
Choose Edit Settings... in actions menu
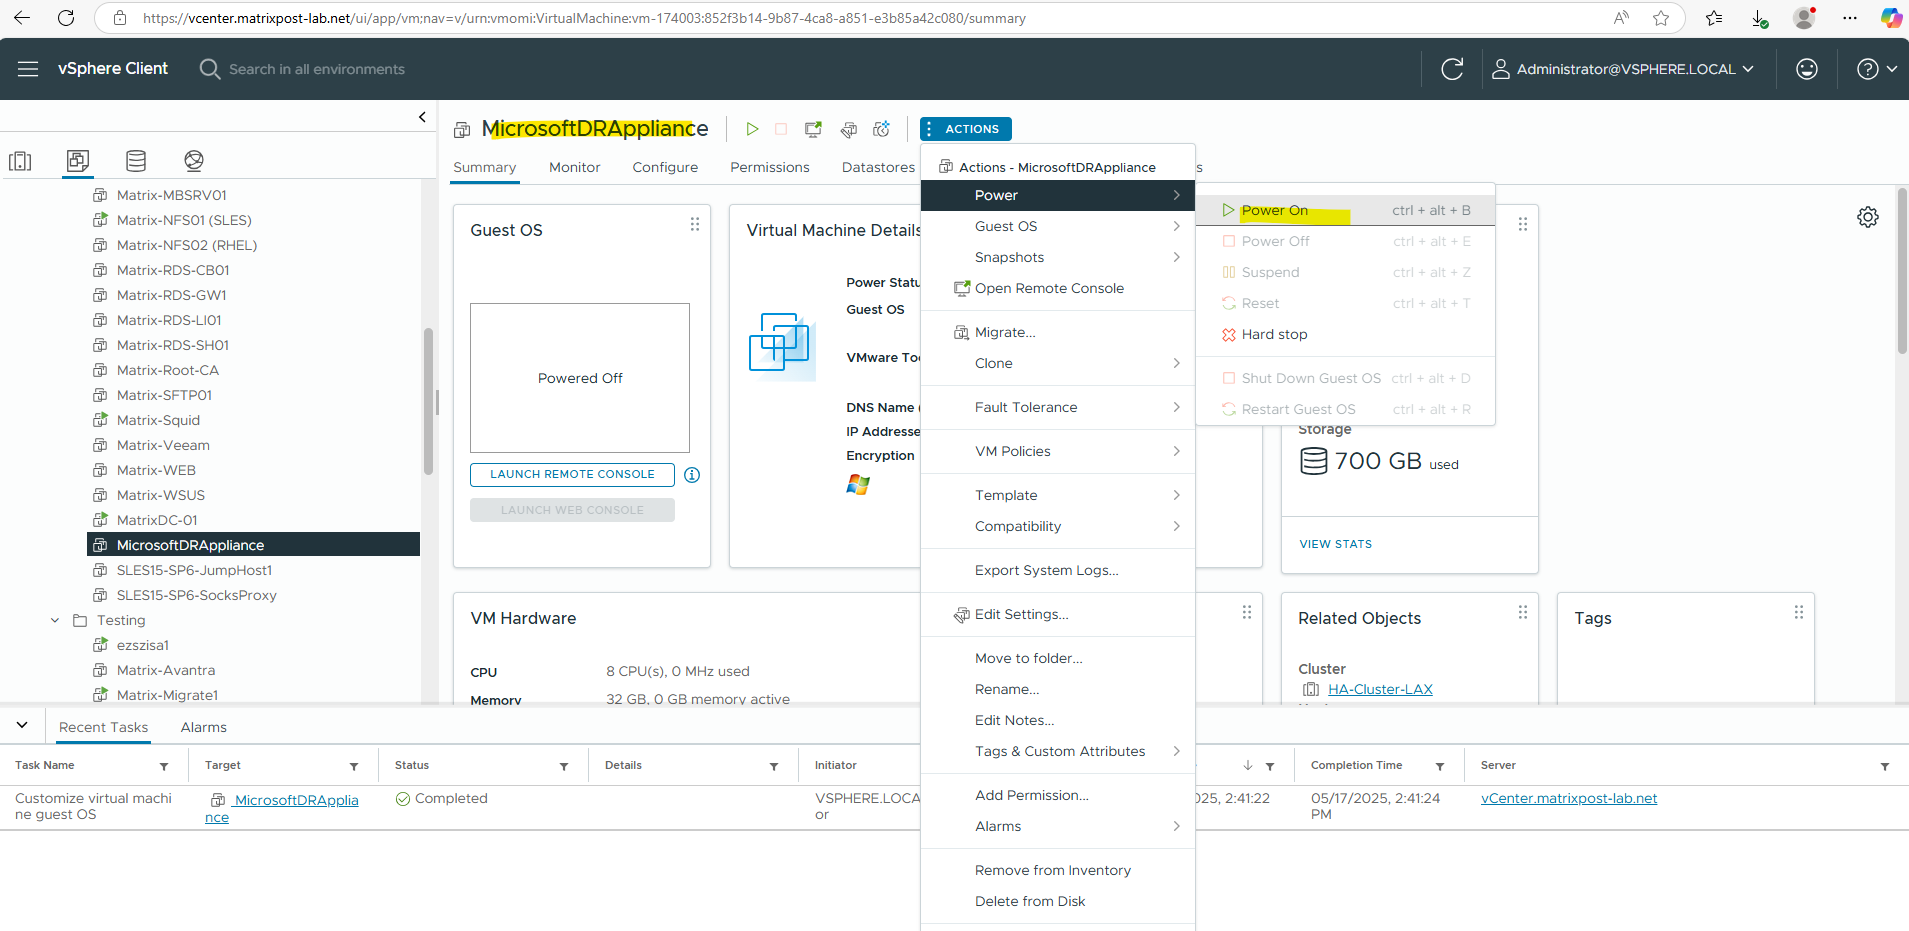coord(1058,614)
